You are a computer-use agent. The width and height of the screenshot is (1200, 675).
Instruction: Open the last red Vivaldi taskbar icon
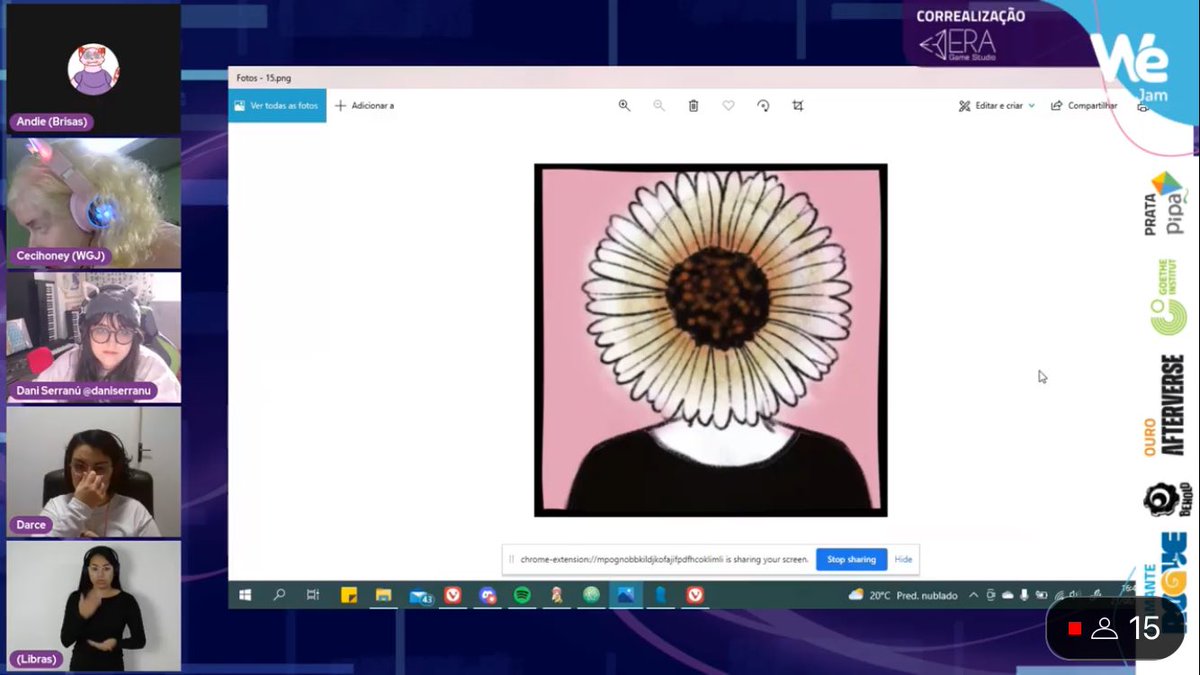(695, 595)
